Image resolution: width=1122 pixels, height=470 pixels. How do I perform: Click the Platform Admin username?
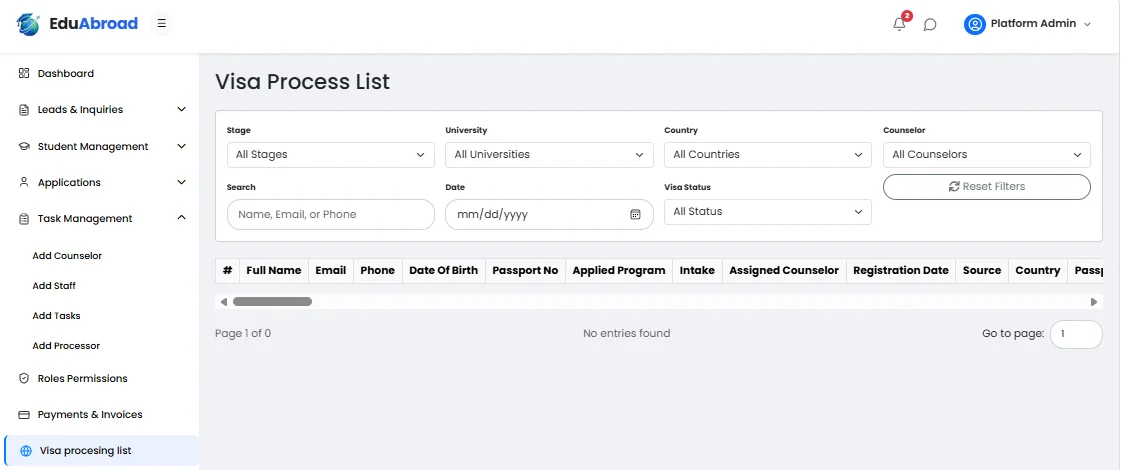[x=1033, y=24]
